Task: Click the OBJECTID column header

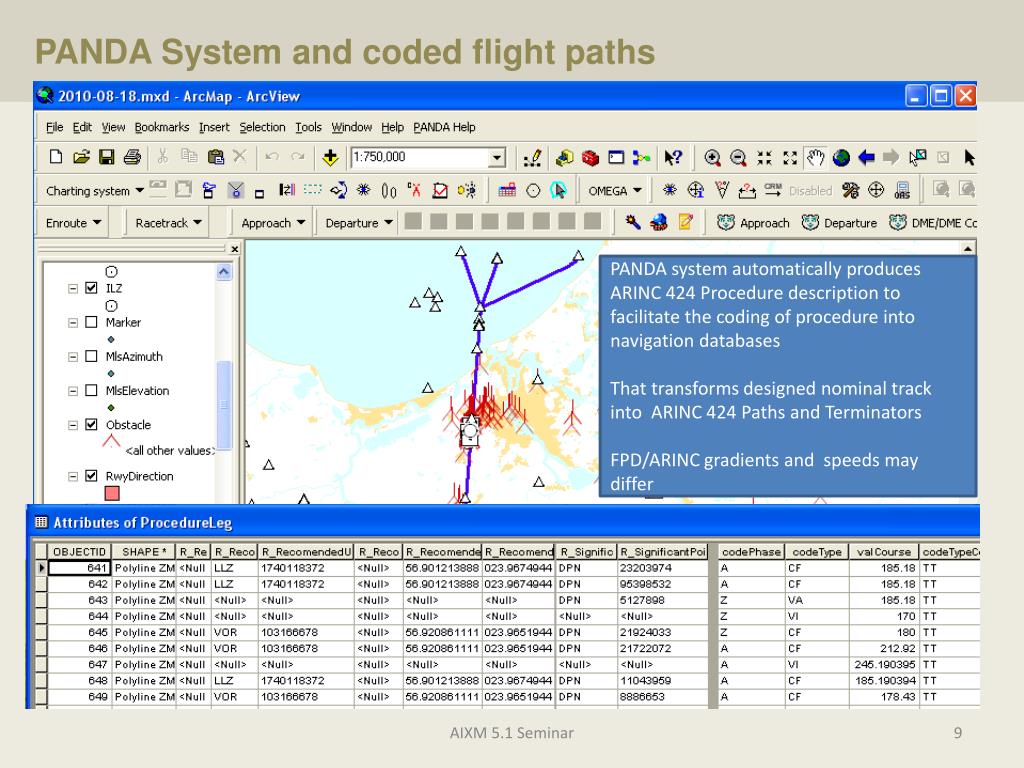Action: point(79,552)
